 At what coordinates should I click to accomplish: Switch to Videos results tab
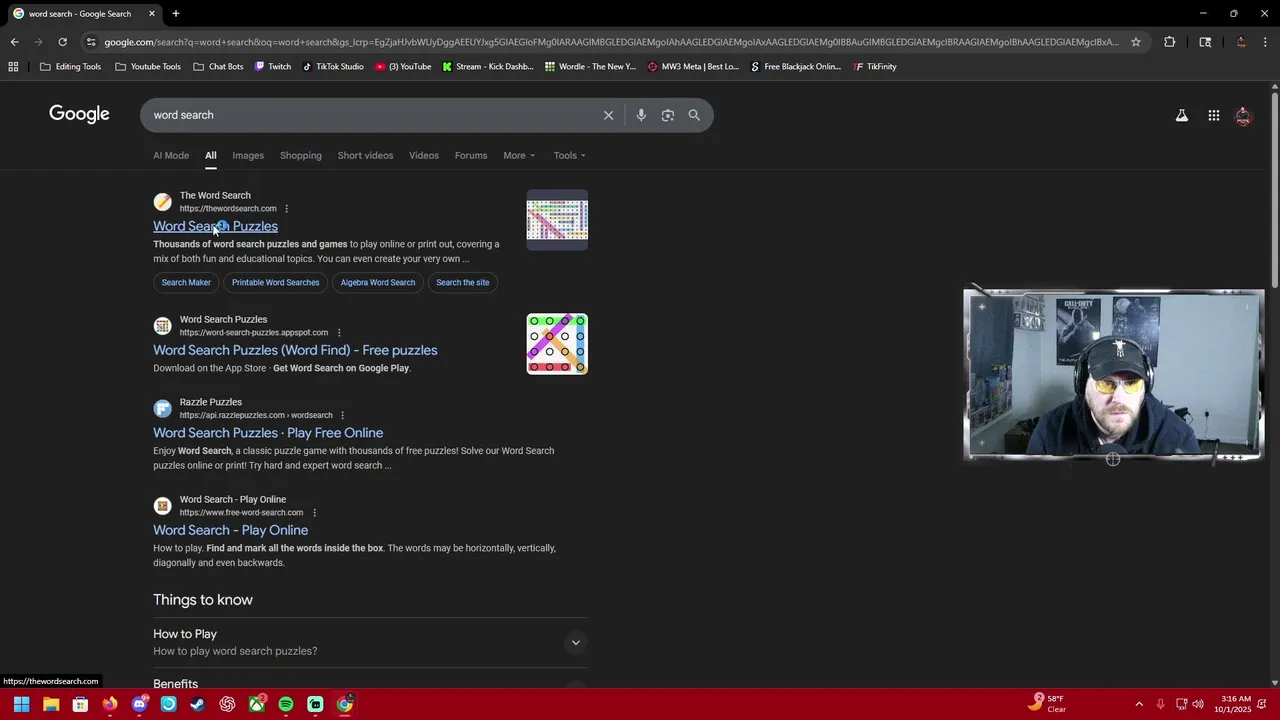(424, 156)
